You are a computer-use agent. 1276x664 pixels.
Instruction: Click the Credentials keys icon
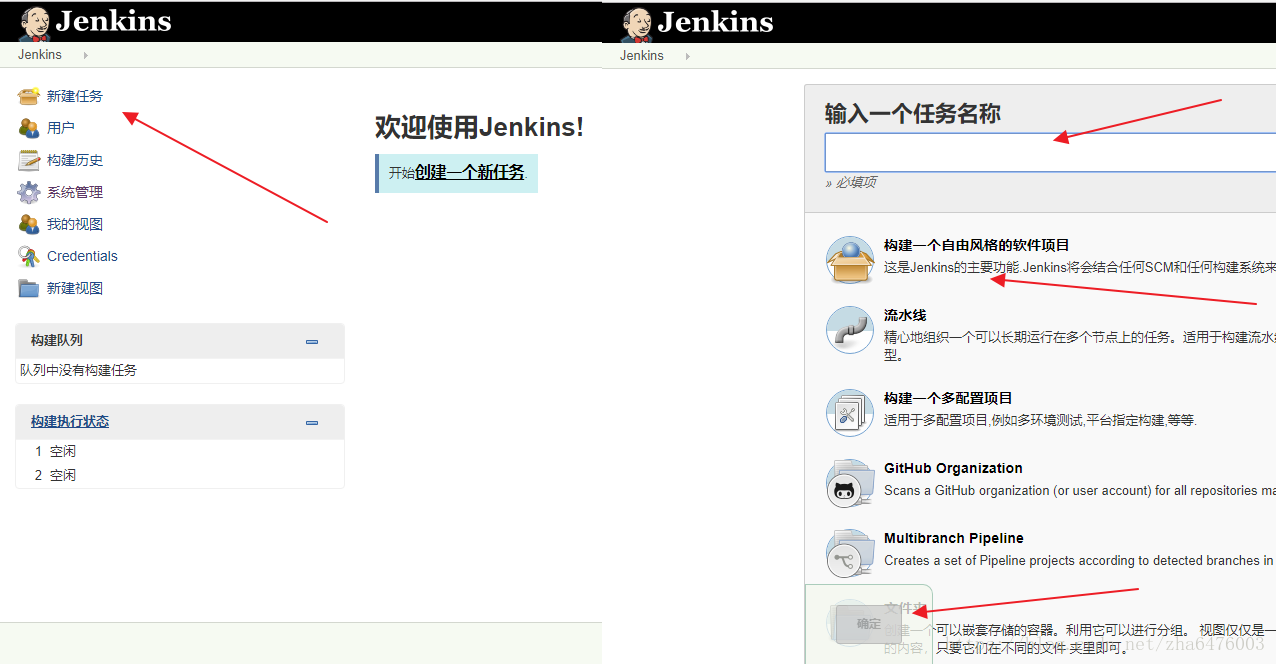coord(29,256)
